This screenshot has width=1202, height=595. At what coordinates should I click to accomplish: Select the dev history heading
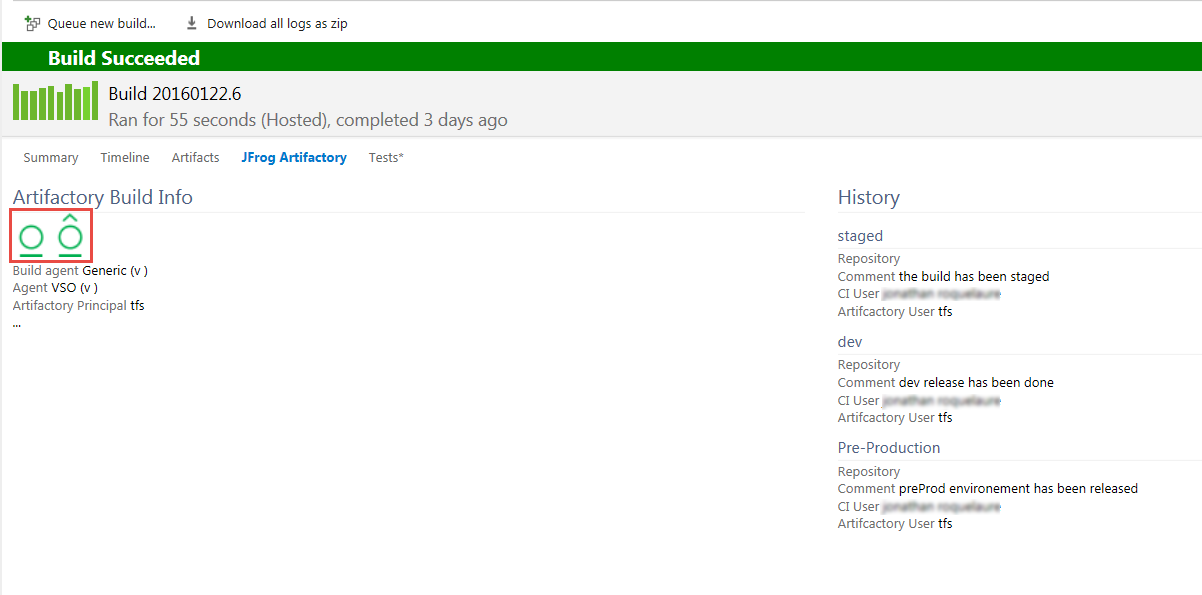click(x=850, y=342)
